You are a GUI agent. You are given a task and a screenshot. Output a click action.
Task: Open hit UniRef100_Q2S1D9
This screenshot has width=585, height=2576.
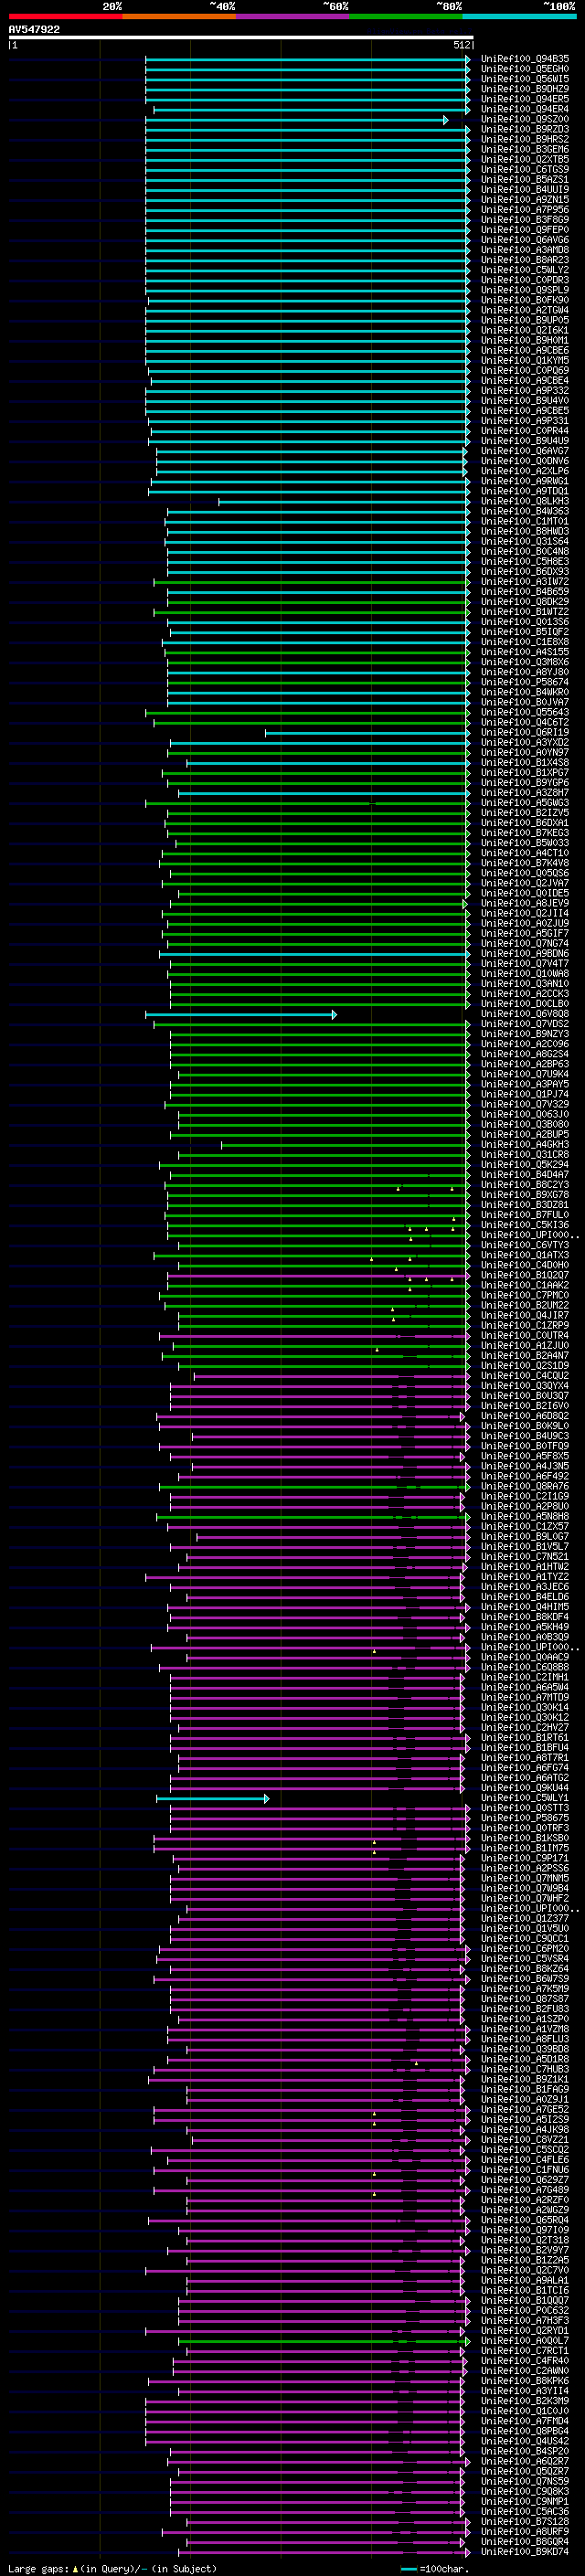tap(525, 1365)
